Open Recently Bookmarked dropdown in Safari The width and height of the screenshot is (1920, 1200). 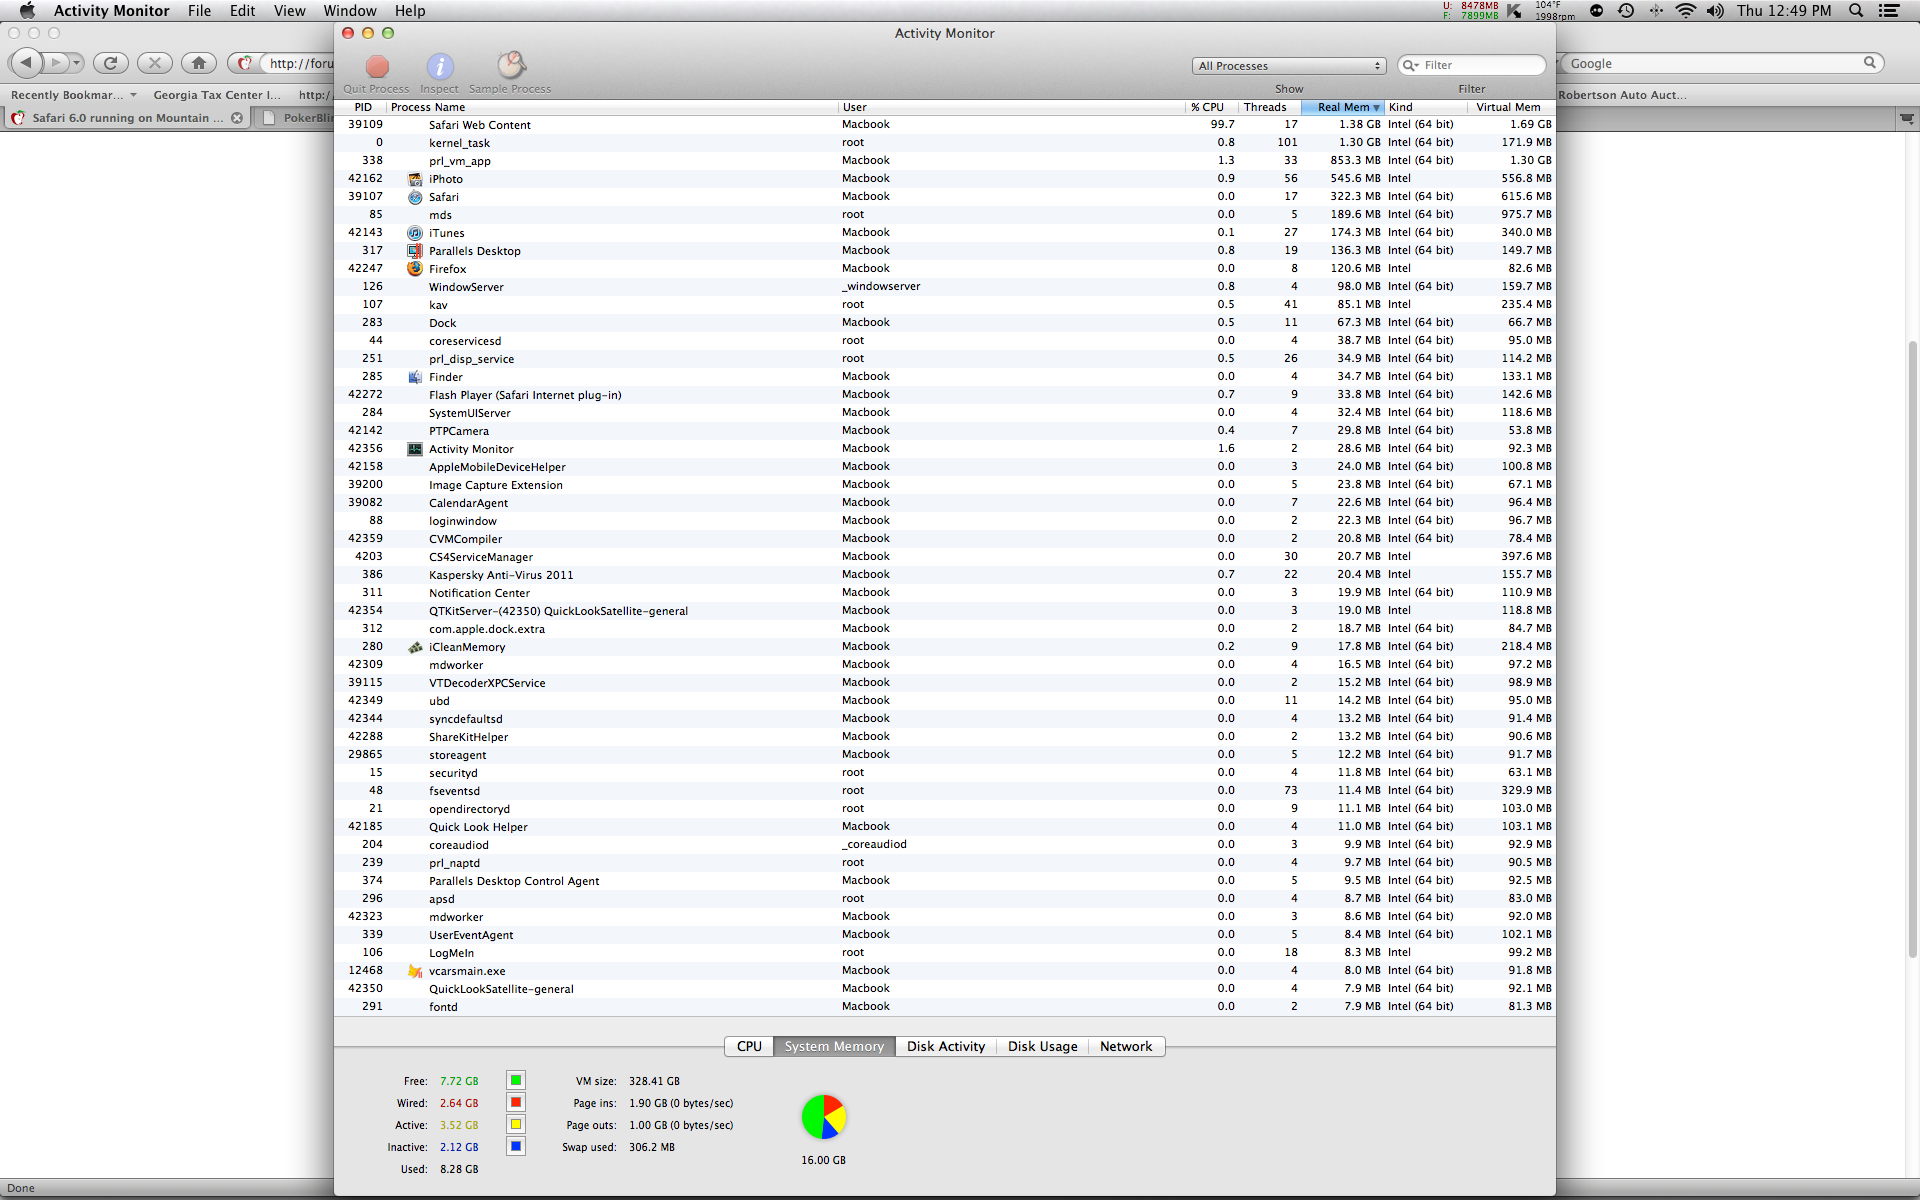point(74,95)
